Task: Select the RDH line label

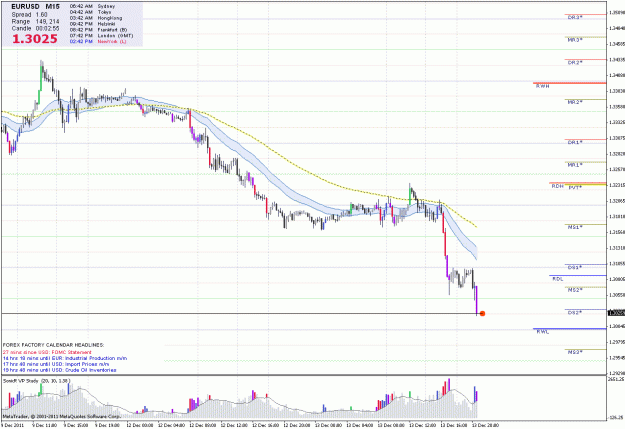Action: pos(558,186)
